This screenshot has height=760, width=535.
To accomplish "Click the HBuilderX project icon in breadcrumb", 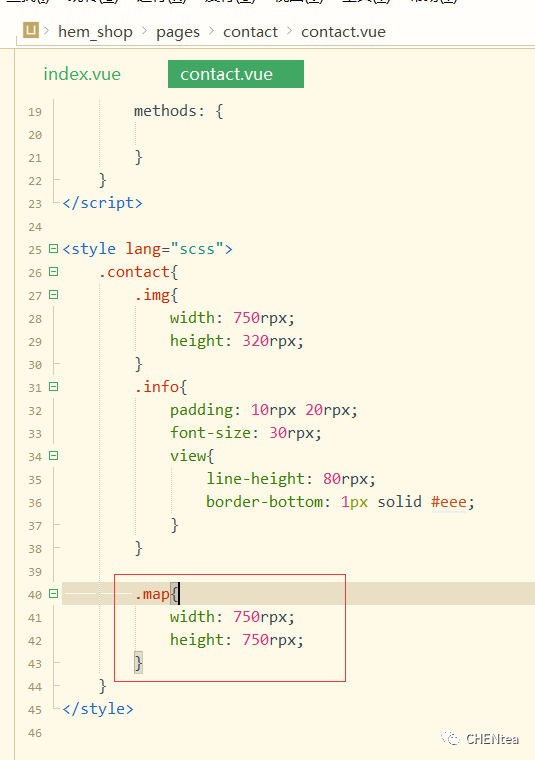I will (31, 31).
